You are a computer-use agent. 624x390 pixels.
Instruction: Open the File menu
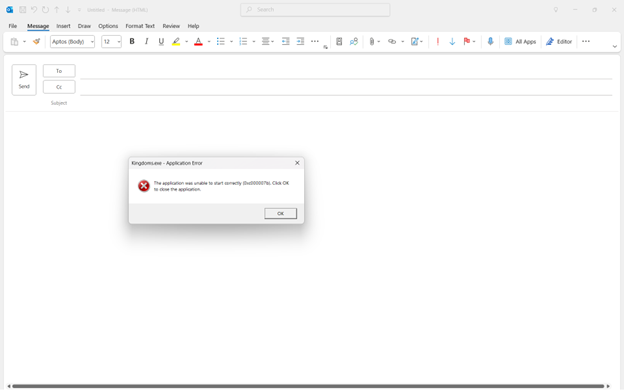pos(13,26)
